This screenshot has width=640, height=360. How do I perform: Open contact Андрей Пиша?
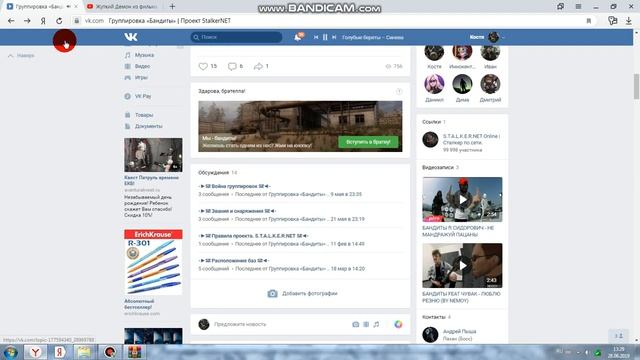click(x=459, y=331)
